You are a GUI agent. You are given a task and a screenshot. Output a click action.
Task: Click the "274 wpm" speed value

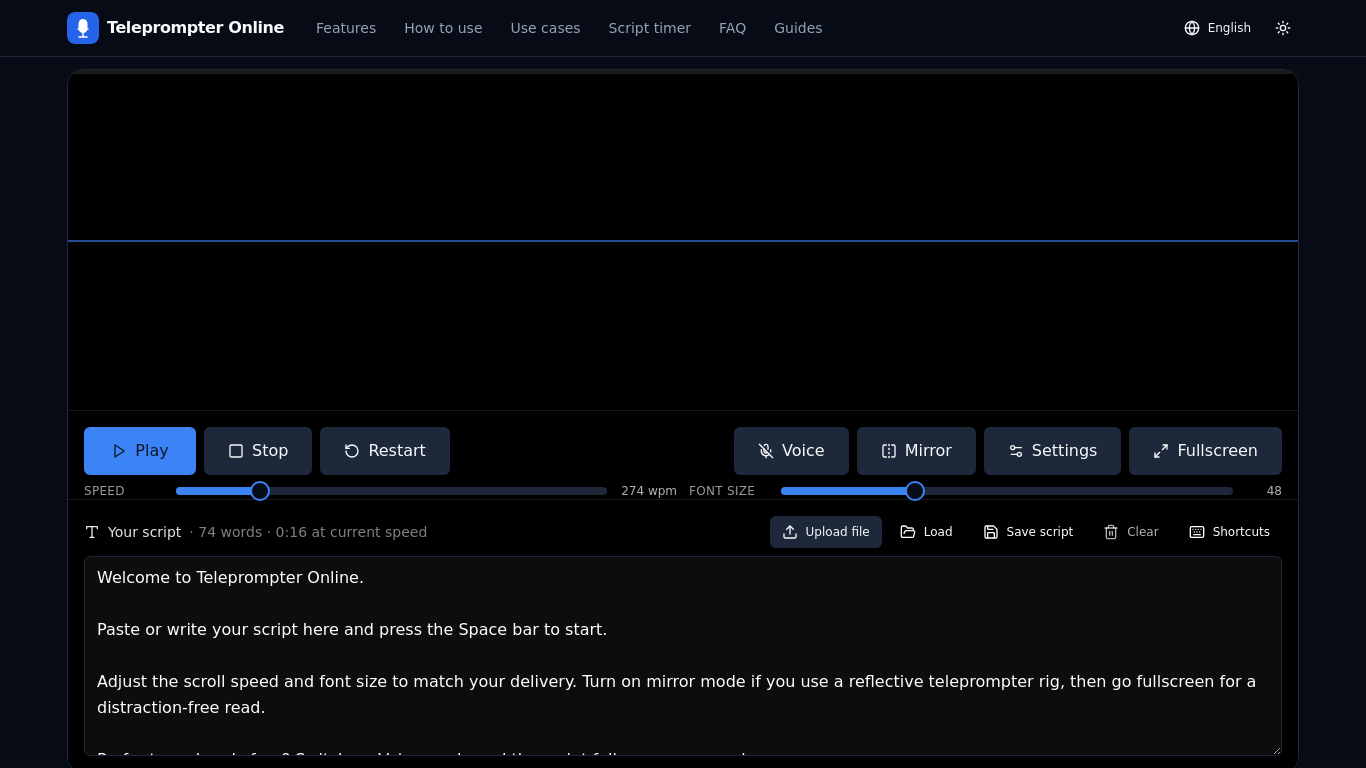649,491
